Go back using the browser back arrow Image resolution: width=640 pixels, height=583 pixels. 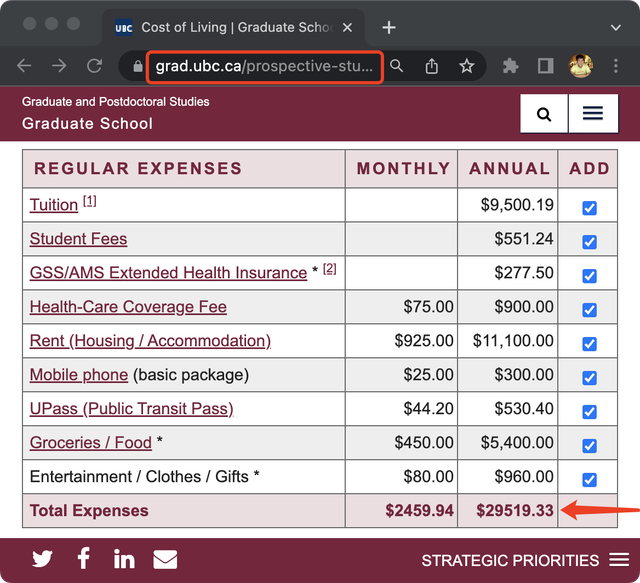tap(24, 66)
